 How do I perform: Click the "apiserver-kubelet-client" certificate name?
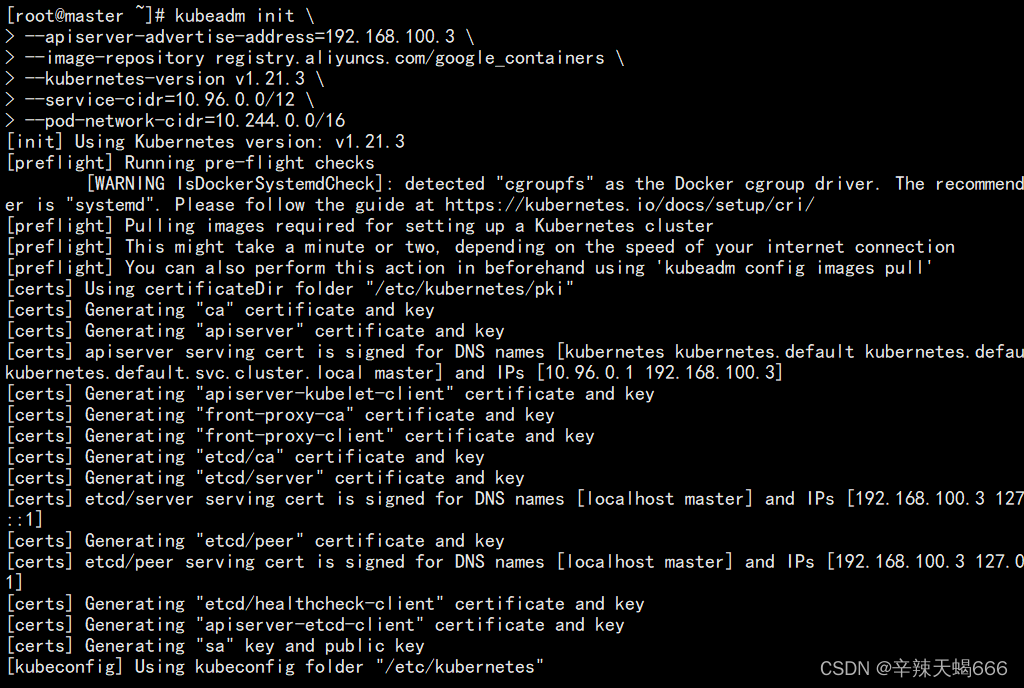325,394
